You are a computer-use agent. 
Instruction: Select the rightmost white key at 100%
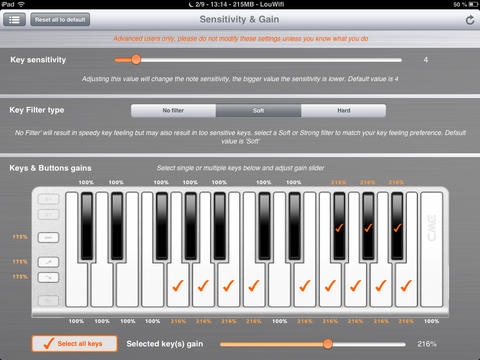point(432,249)
